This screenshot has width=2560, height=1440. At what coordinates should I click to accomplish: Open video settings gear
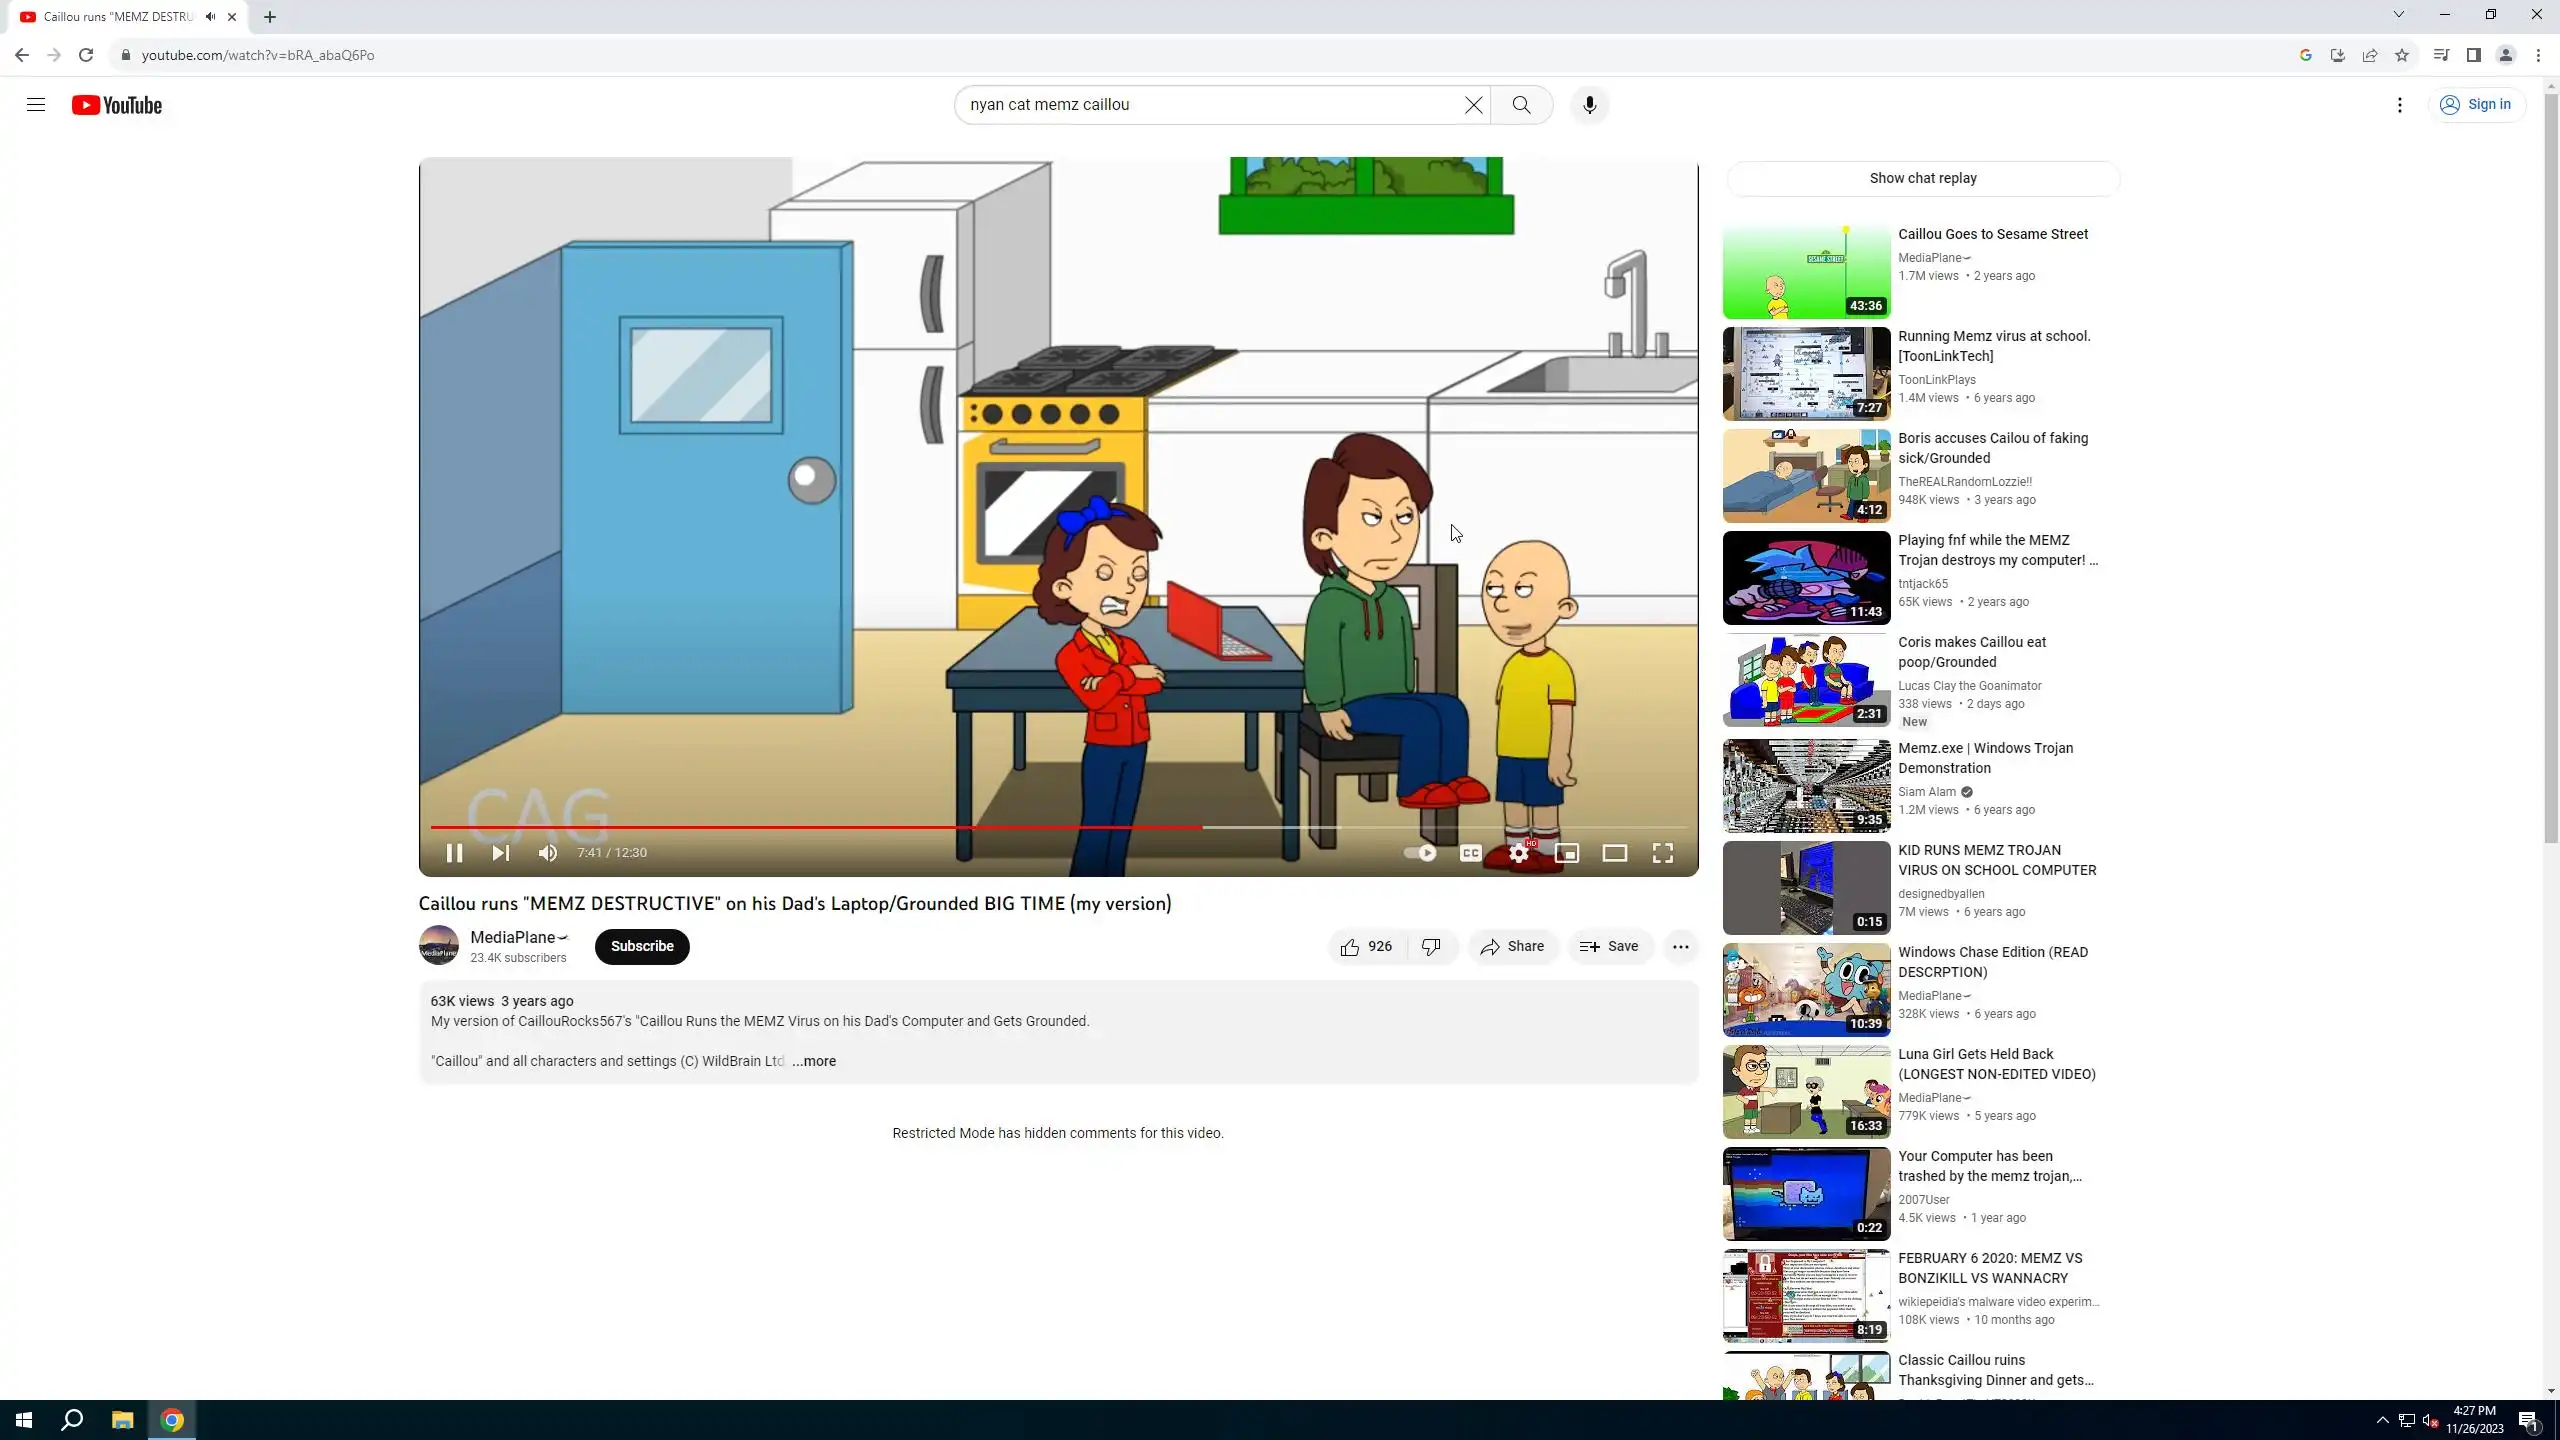click(x=1518, y=853)
